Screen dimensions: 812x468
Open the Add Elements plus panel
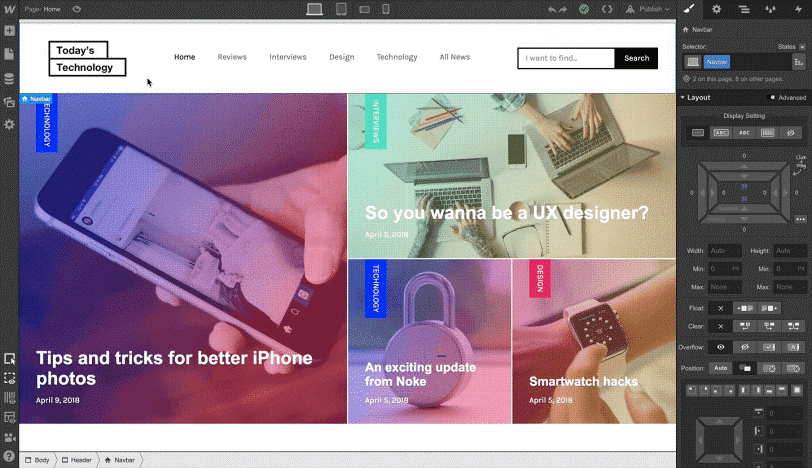point(9,31)
